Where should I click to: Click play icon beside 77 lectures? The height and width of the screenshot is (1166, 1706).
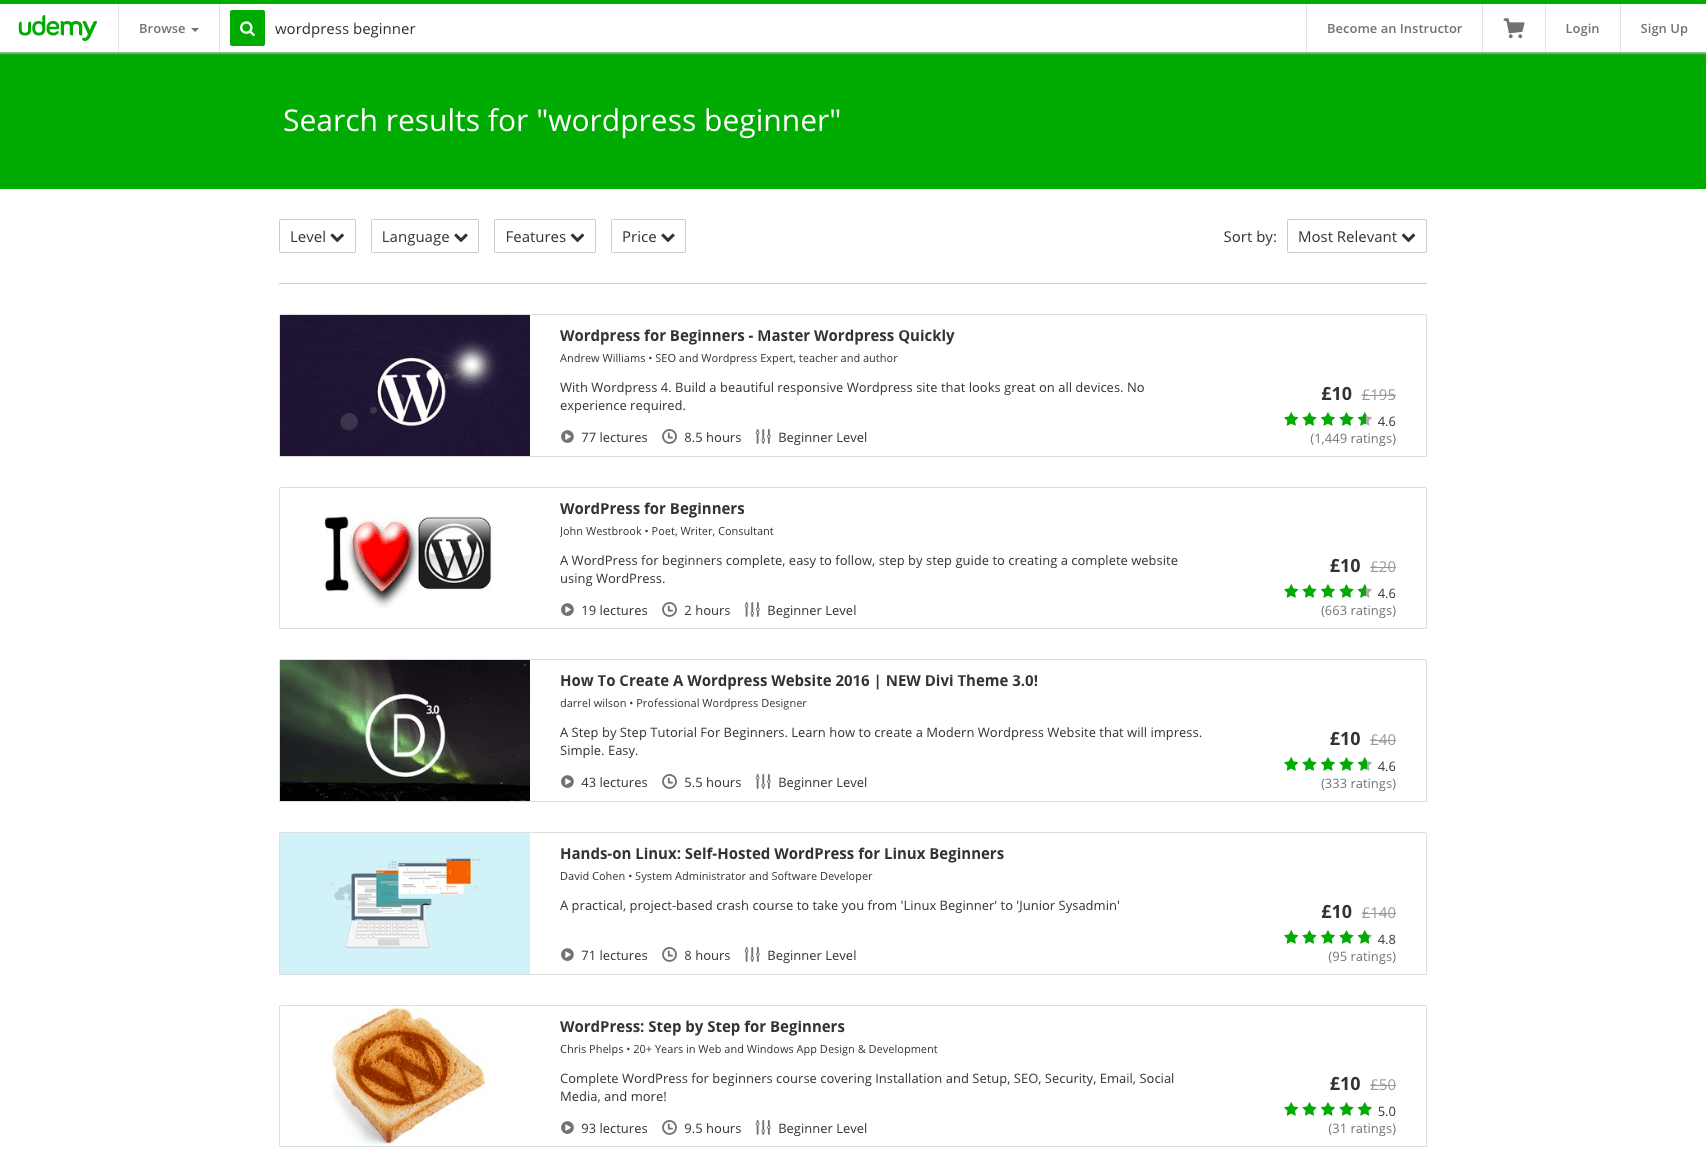567,437
